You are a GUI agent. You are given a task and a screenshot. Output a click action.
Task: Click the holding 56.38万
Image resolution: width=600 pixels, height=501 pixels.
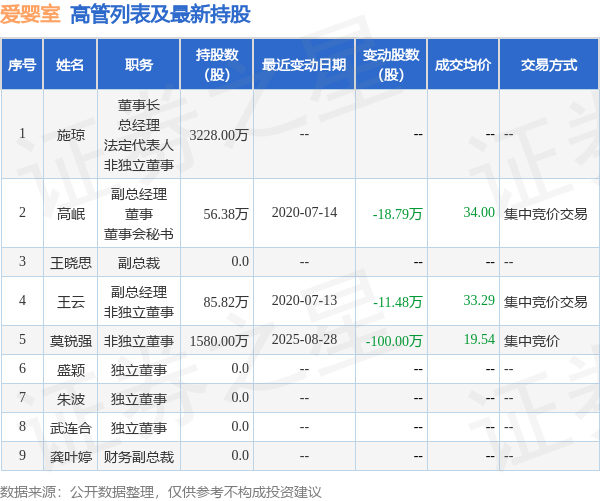point(226,214)
